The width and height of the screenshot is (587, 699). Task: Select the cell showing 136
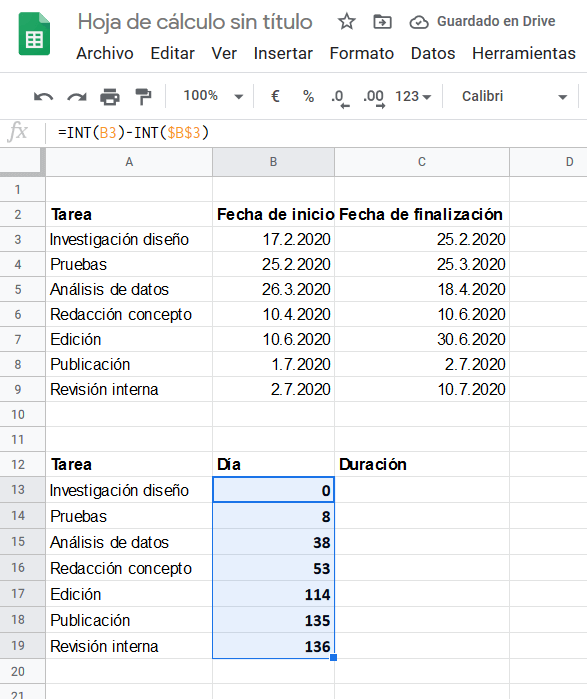click(x=273, y=646)
